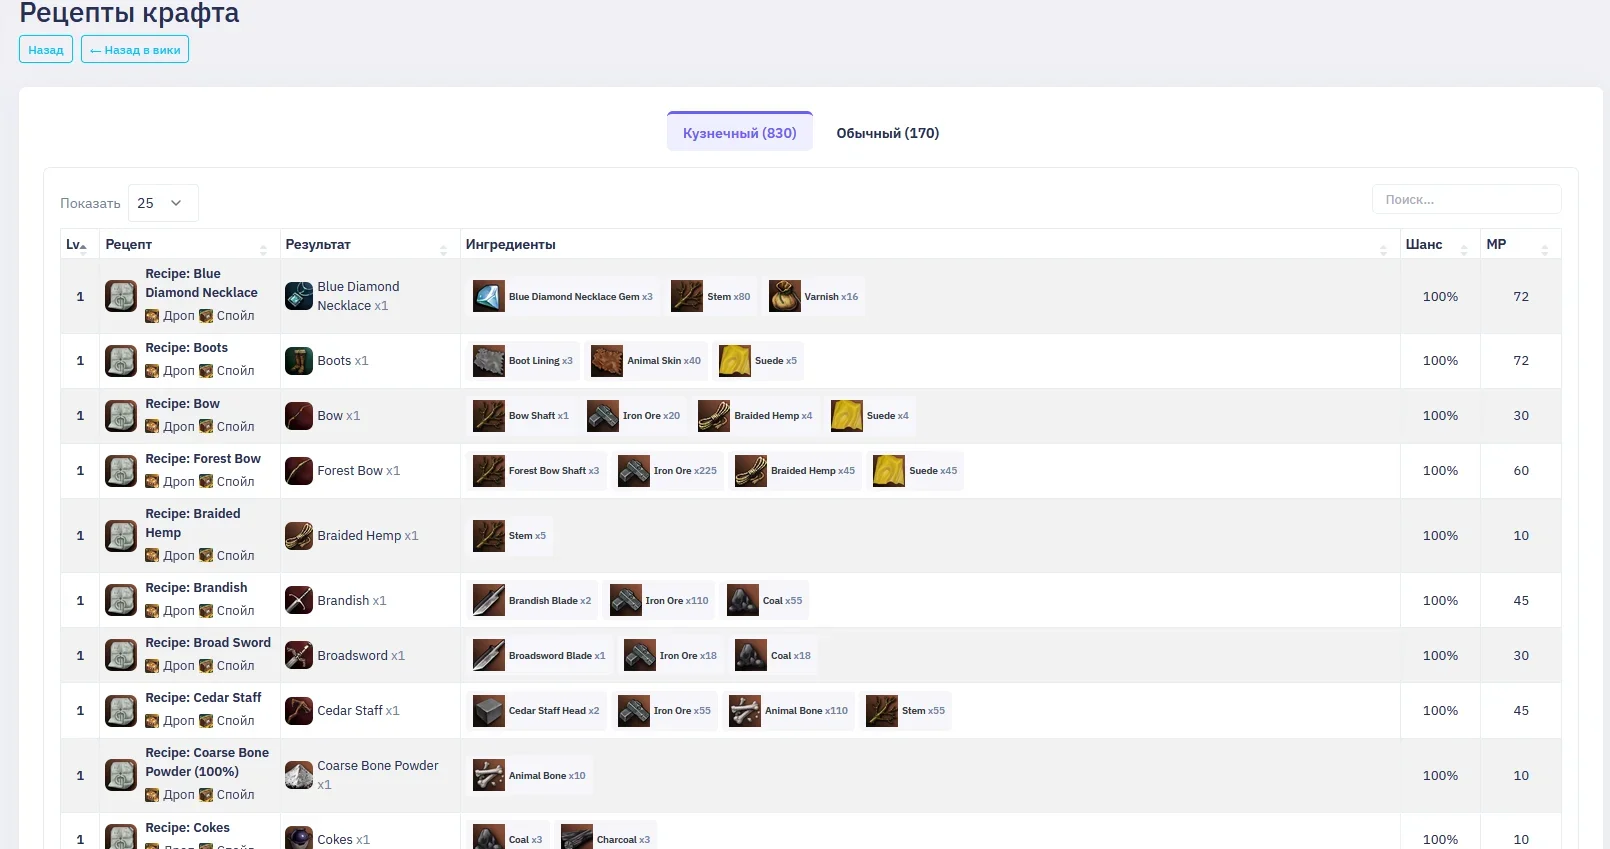Focus the Поиск search field
This screenshot has height=849, width=1610.
point(1465,200)
